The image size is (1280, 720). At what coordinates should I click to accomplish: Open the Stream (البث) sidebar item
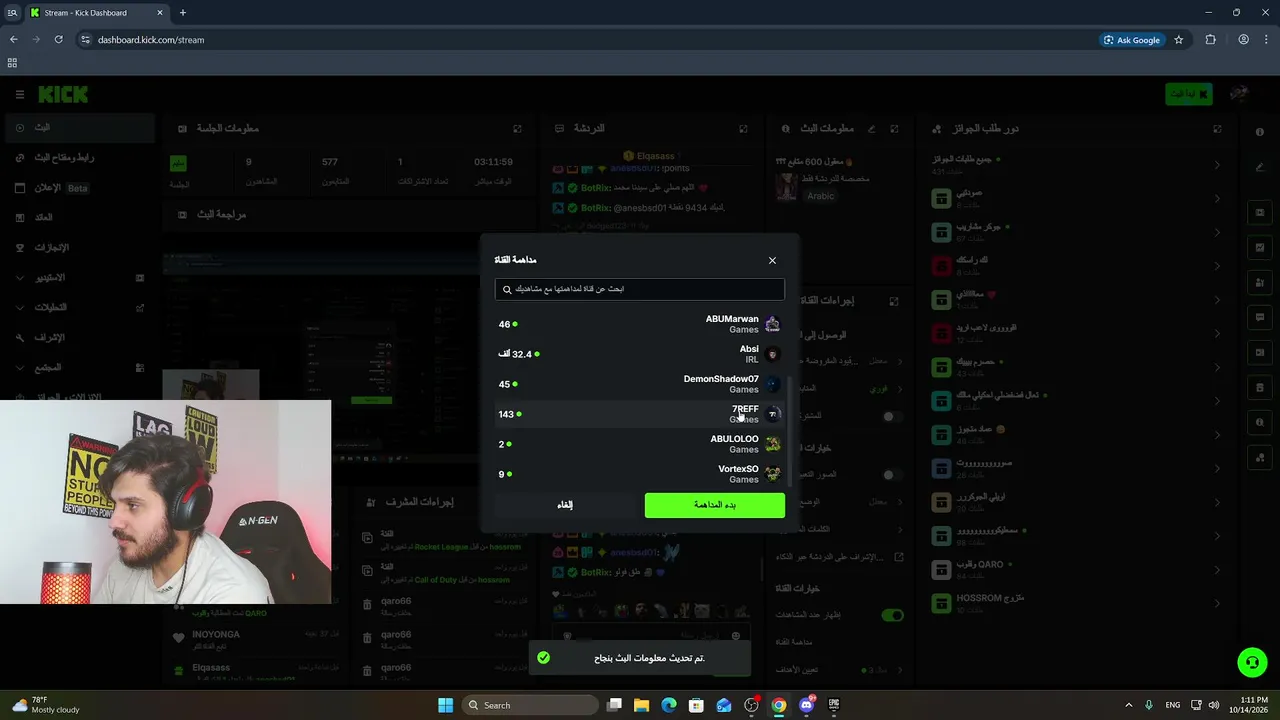point(78,127)
